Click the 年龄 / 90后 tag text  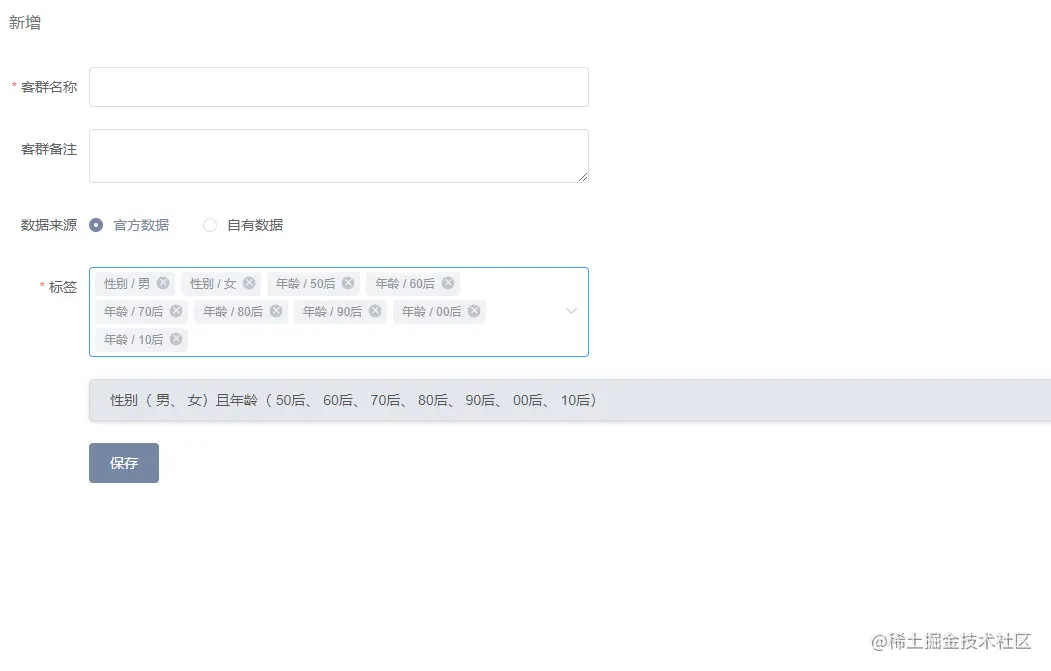click(332, 312)
